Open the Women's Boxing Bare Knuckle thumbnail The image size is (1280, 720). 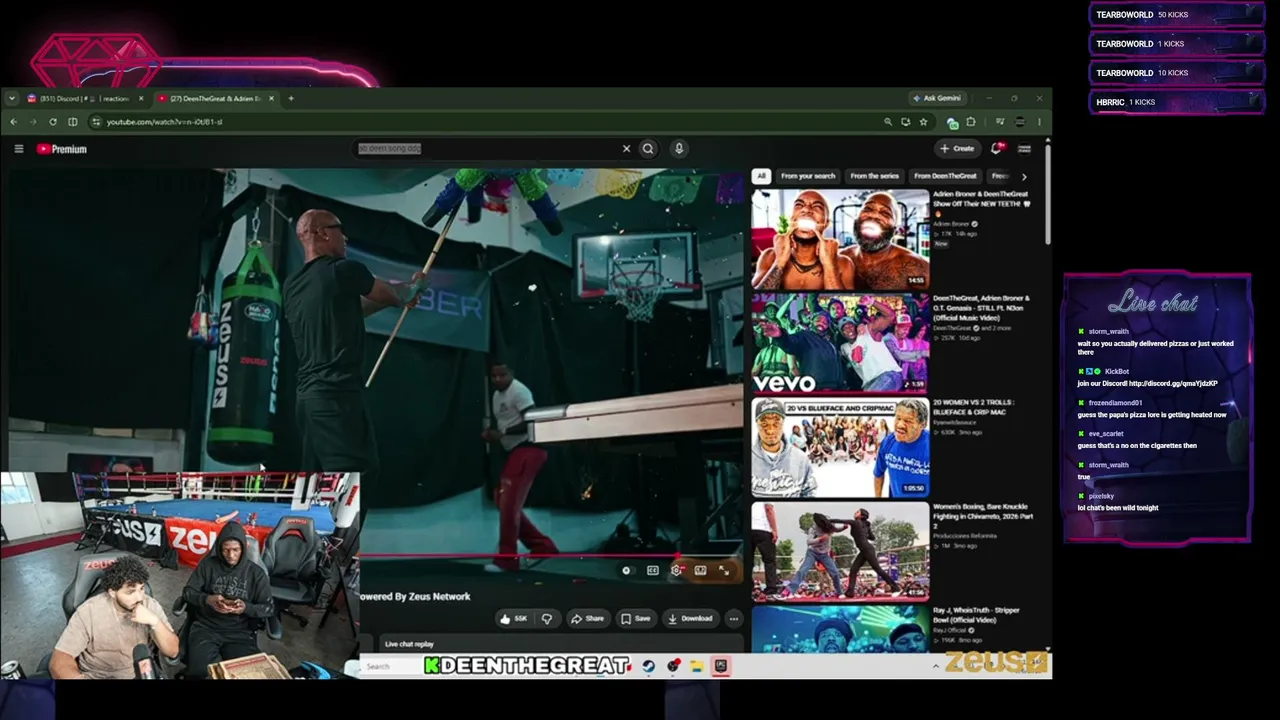840,551
